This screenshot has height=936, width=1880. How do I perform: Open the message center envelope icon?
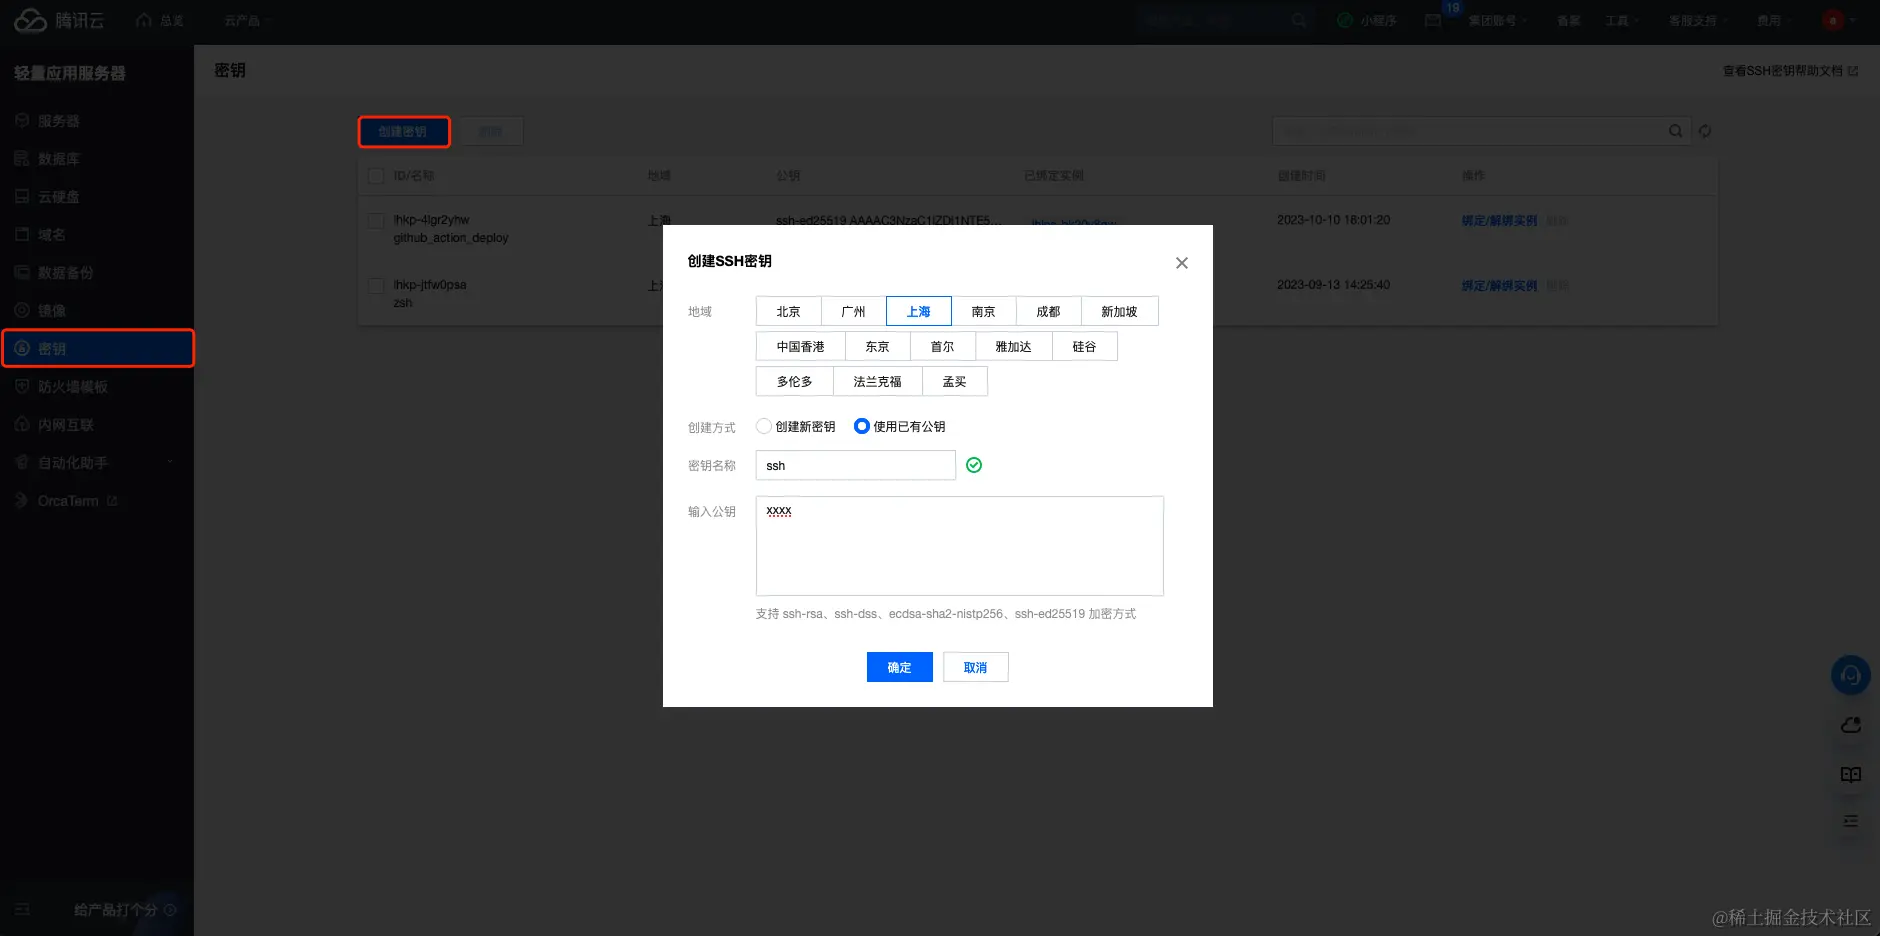pos(1433,20)
